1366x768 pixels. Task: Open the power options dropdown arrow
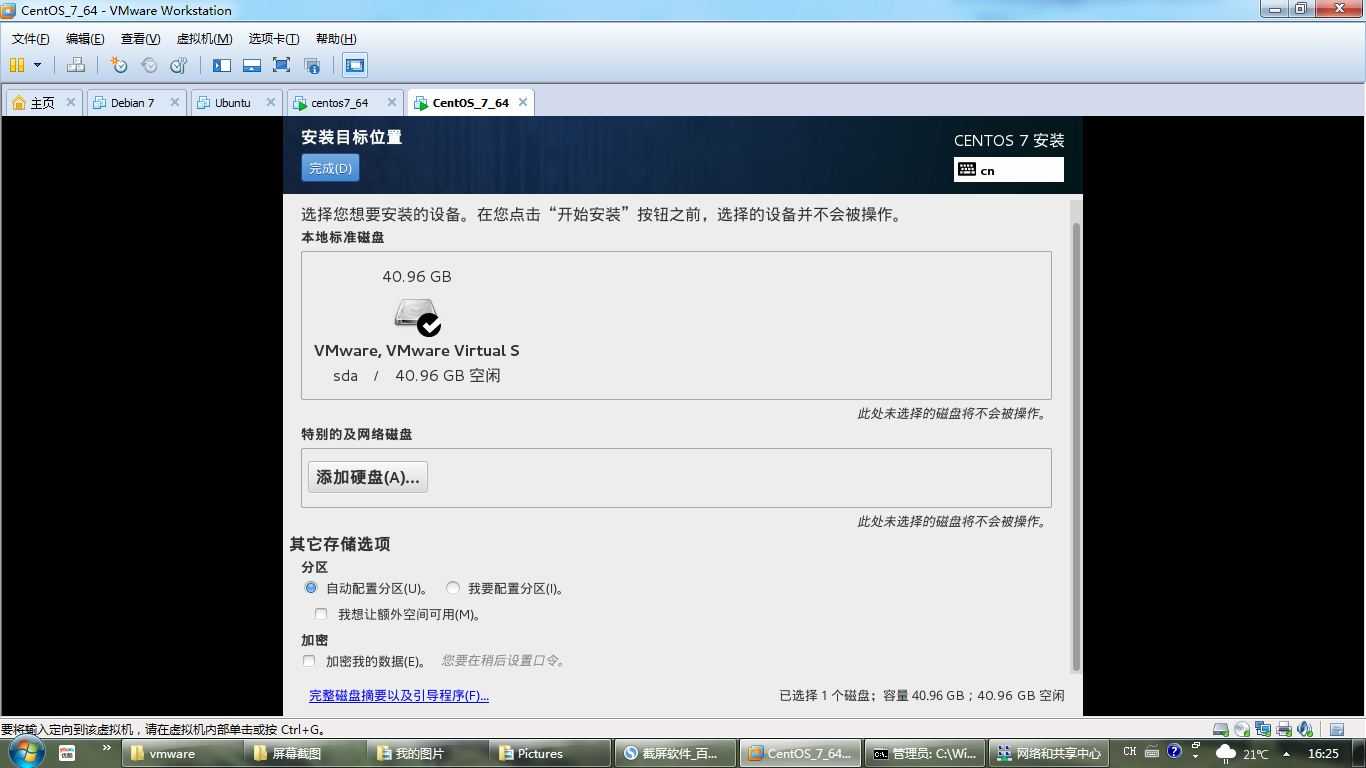point(38,65)
